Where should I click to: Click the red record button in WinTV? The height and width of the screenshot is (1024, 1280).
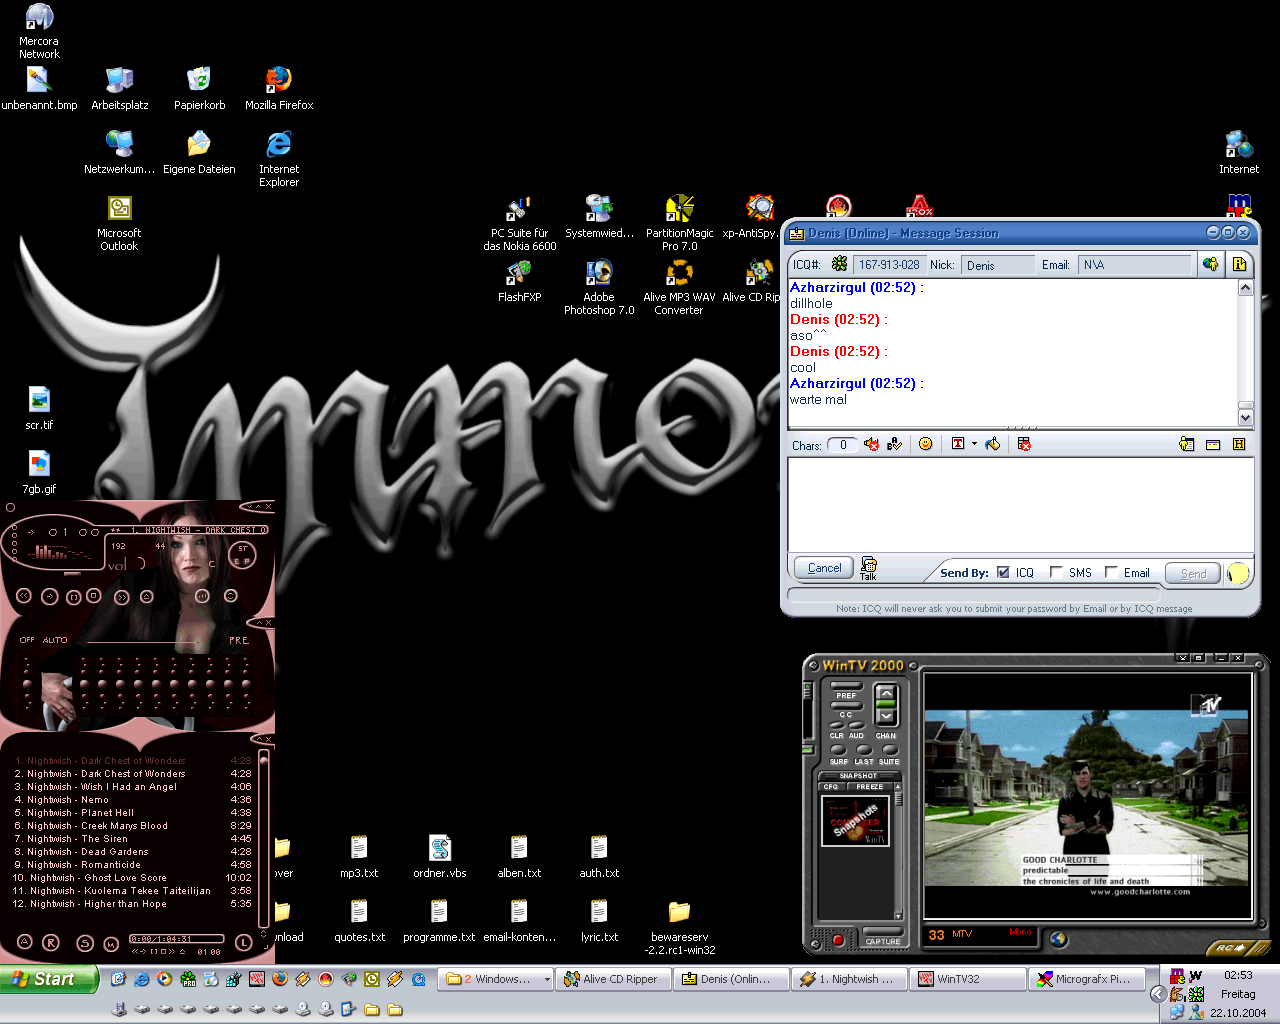coord(838,940)
